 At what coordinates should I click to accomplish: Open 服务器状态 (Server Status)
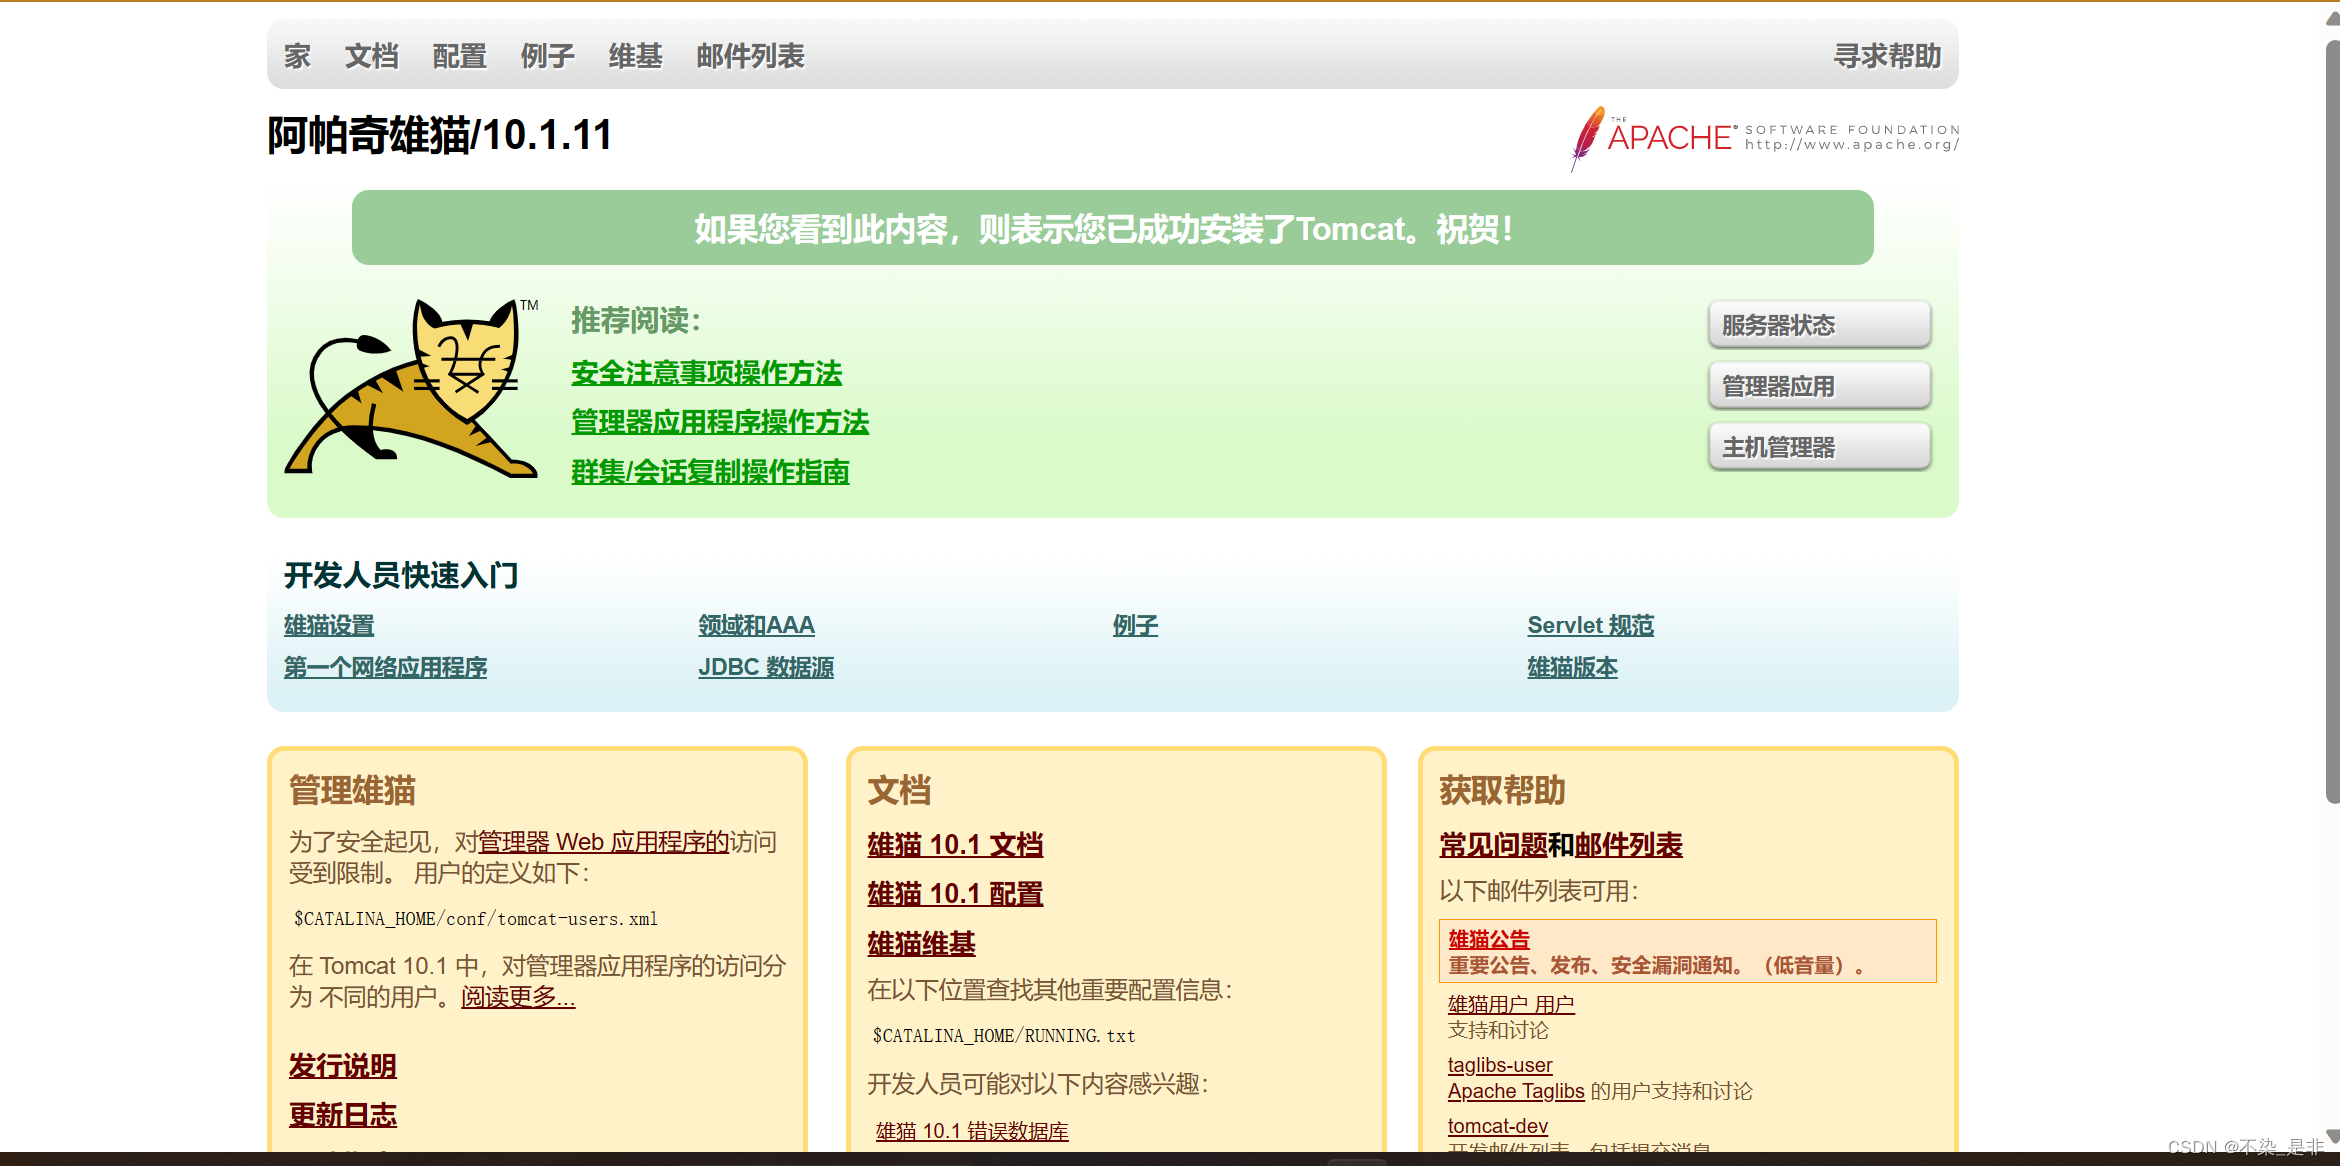pyautogui.click(x=1817, y=323)
